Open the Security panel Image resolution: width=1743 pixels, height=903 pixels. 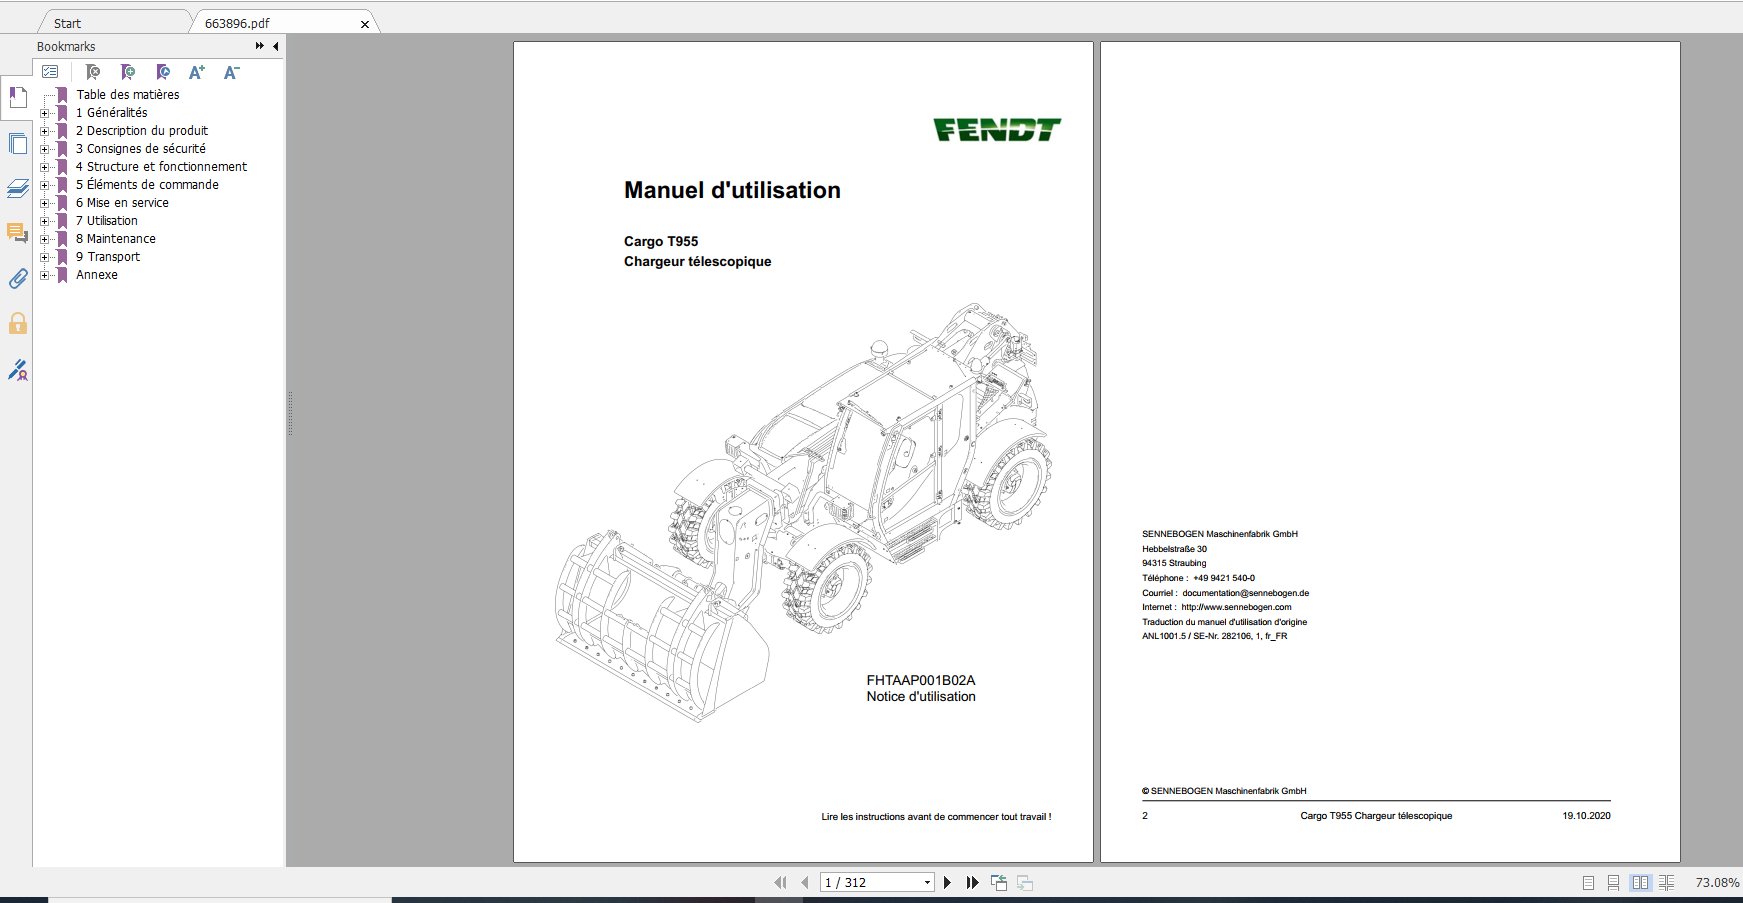[x=18, y=323]
